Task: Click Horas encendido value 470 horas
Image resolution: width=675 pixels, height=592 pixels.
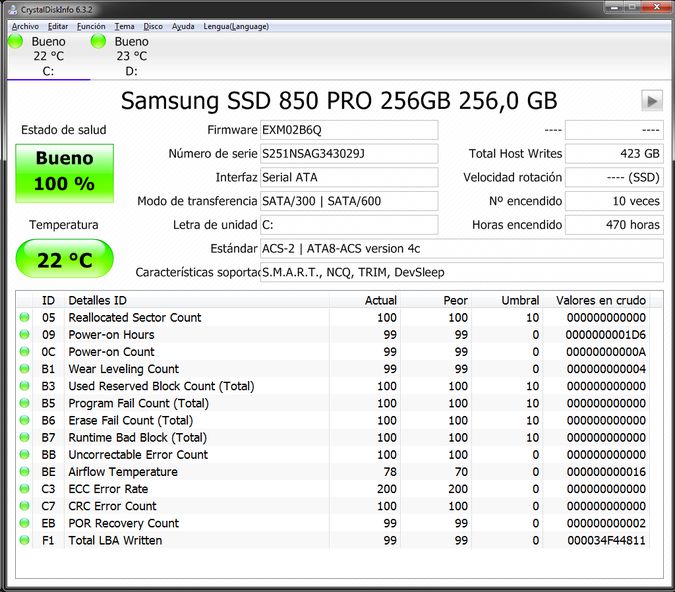Action: (614, 225)
